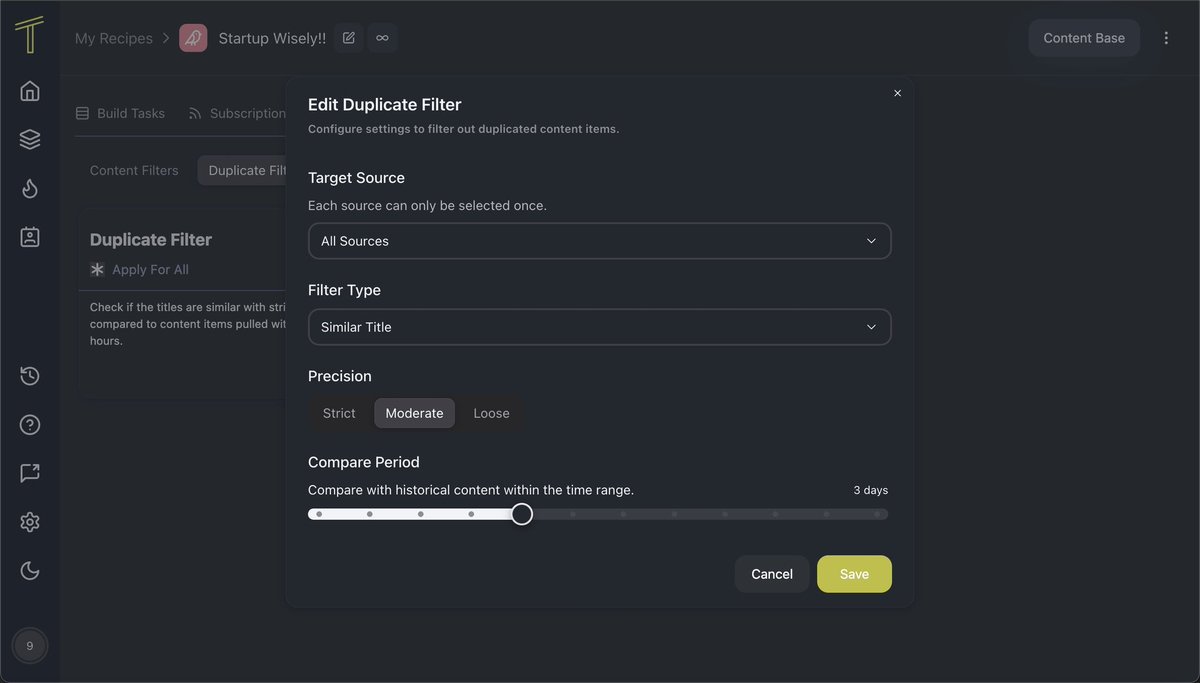The height and width of the screenshot is (683, 1200).
Task: Click the Target Source heading
Action: (x=356, y=178)
